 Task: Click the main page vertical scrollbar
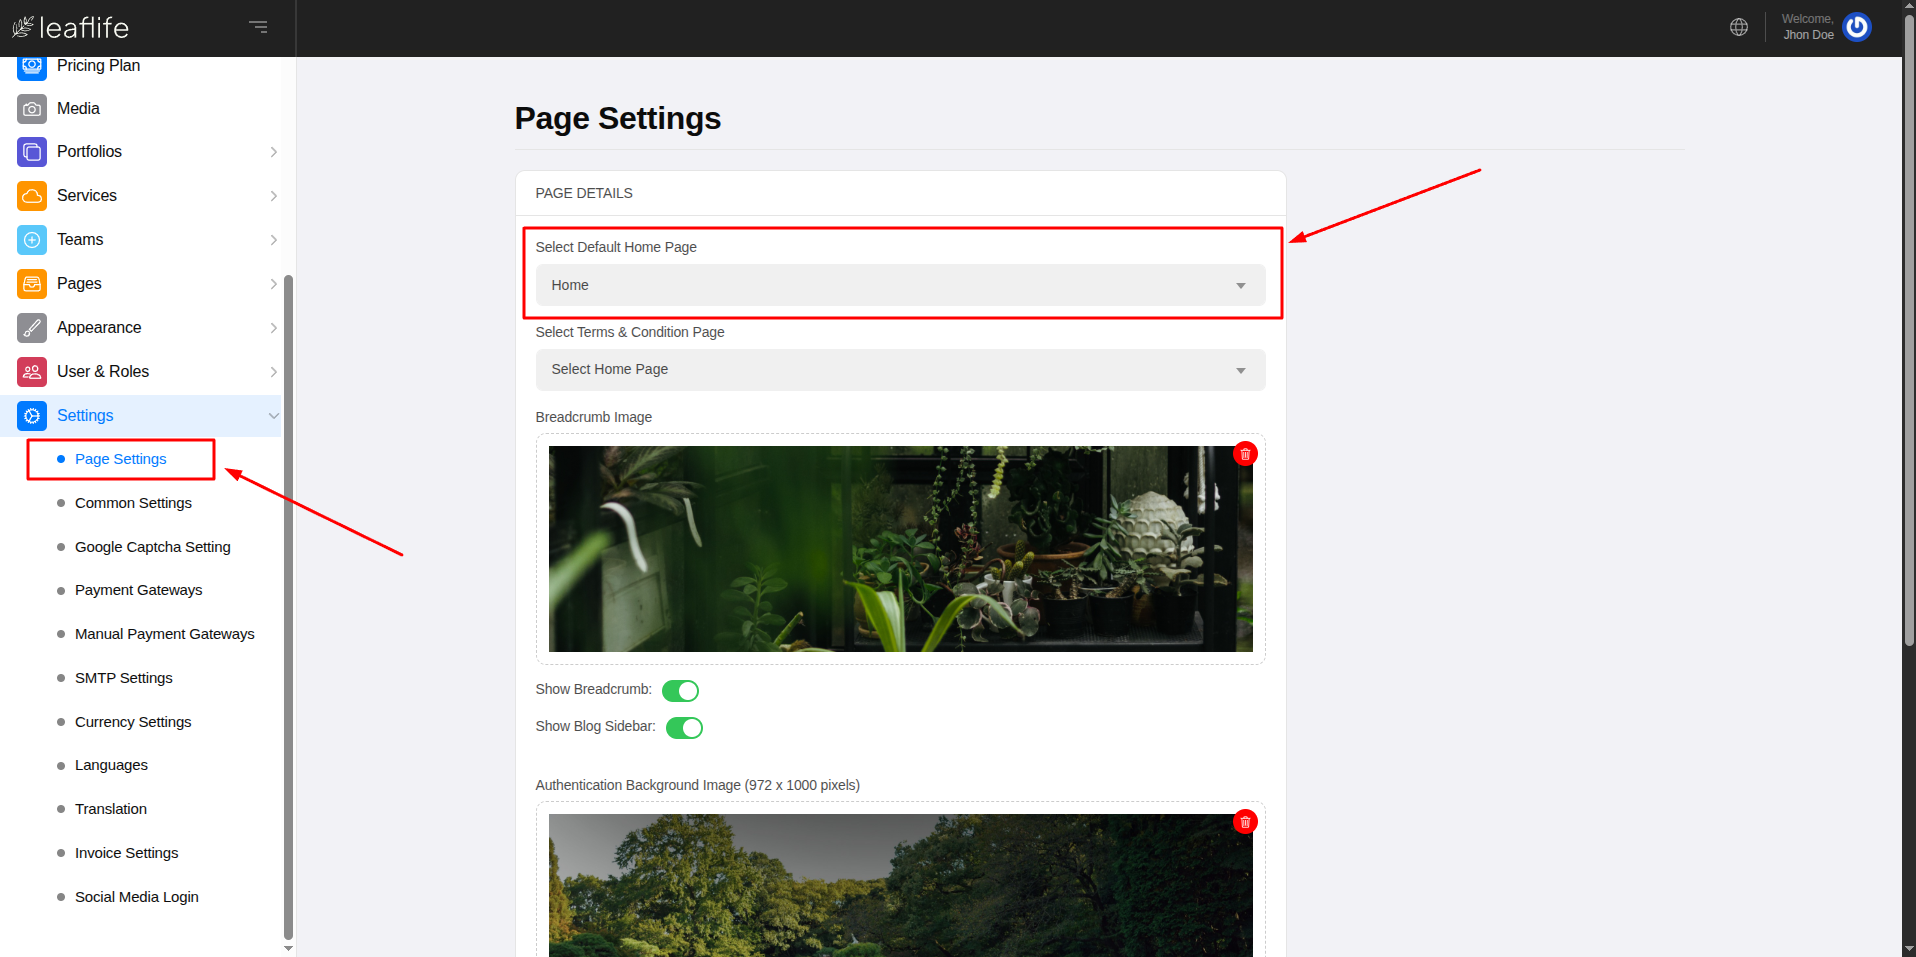point(1909,330)
